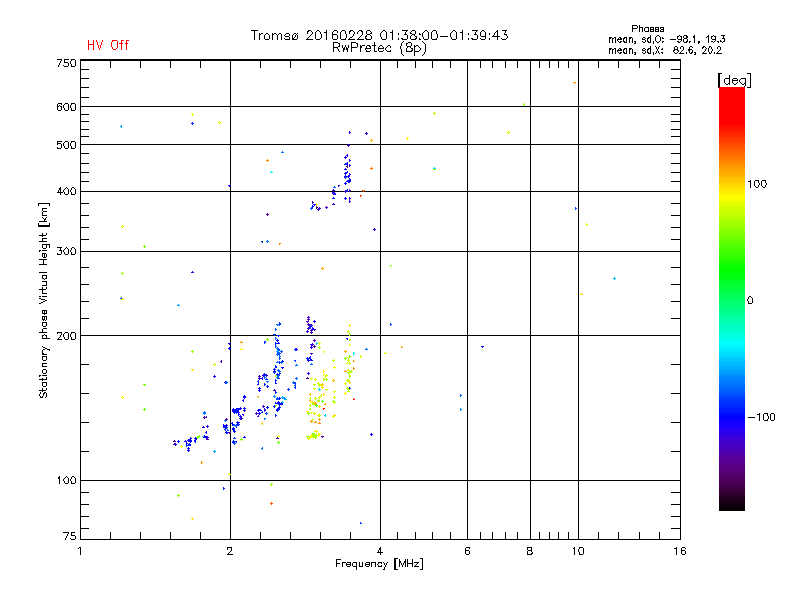This screenshot has width=800, height=600.
Task: Click the x-axis label '10'
Action: (x=578, y=551)
